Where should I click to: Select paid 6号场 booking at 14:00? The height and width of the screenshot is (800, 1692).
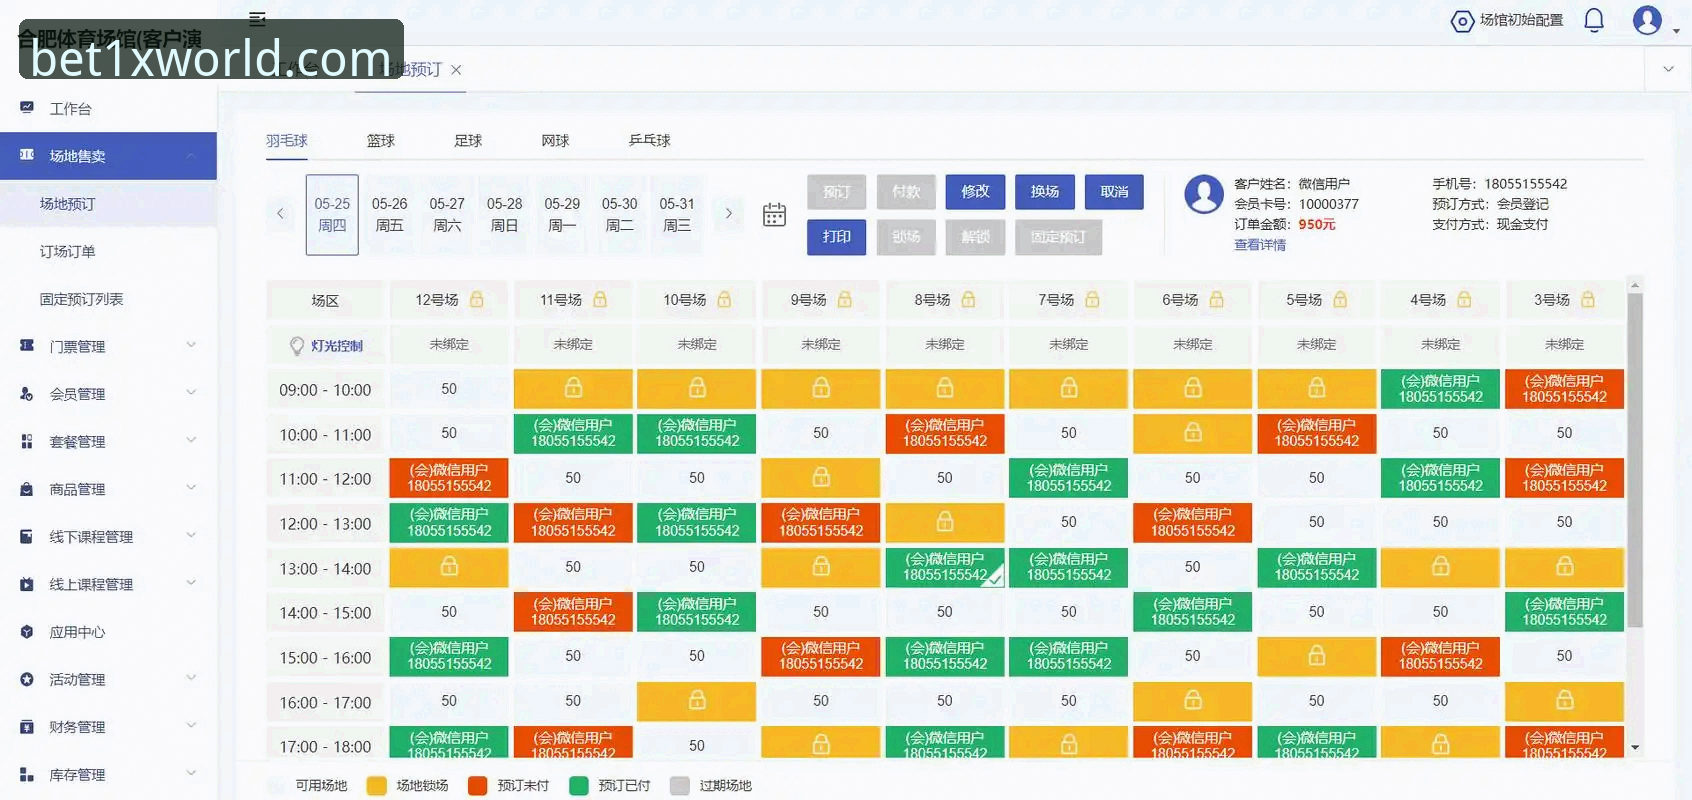(x=1193, y=612)
